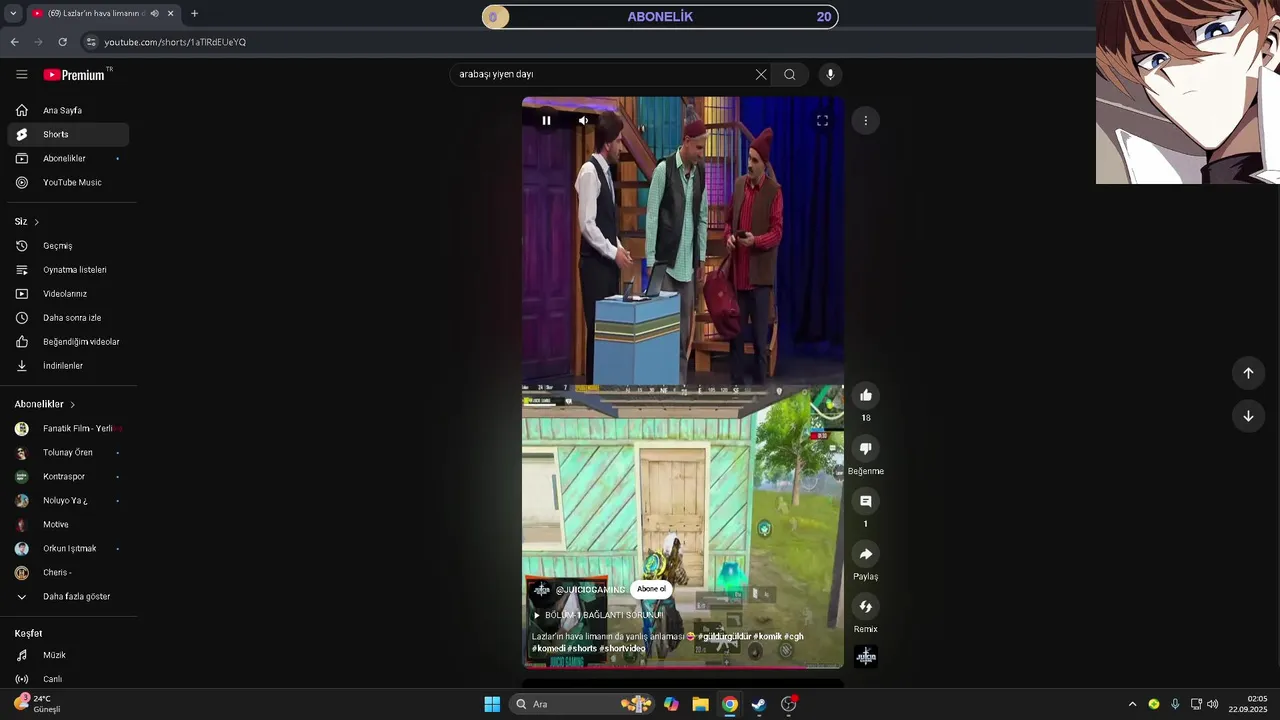Open Steam from the taskbar
Viewport: 1280px width, 720px height.
click(759, 704)
